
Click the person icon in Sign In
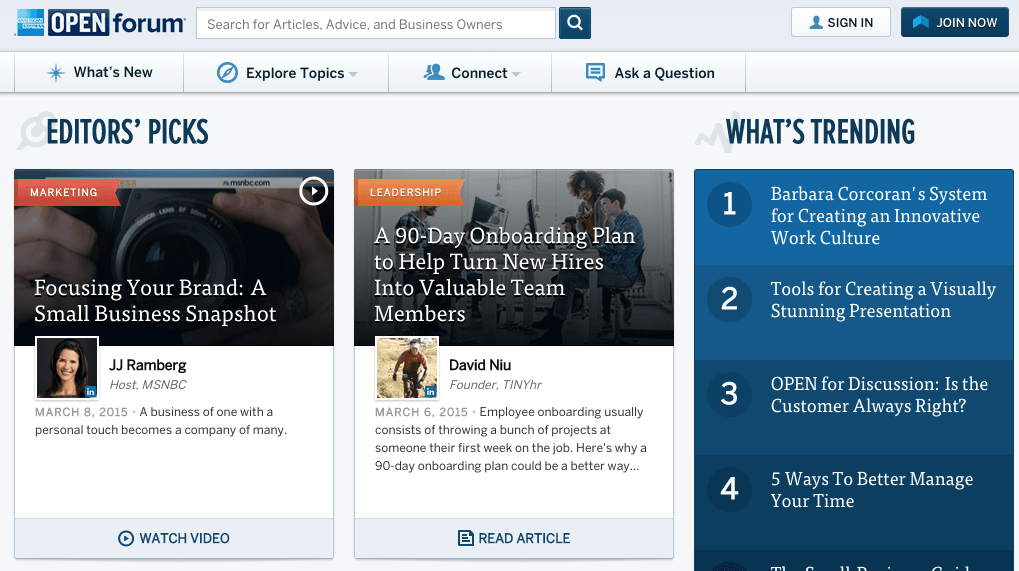pyautogui.click(x=816, y=23)
